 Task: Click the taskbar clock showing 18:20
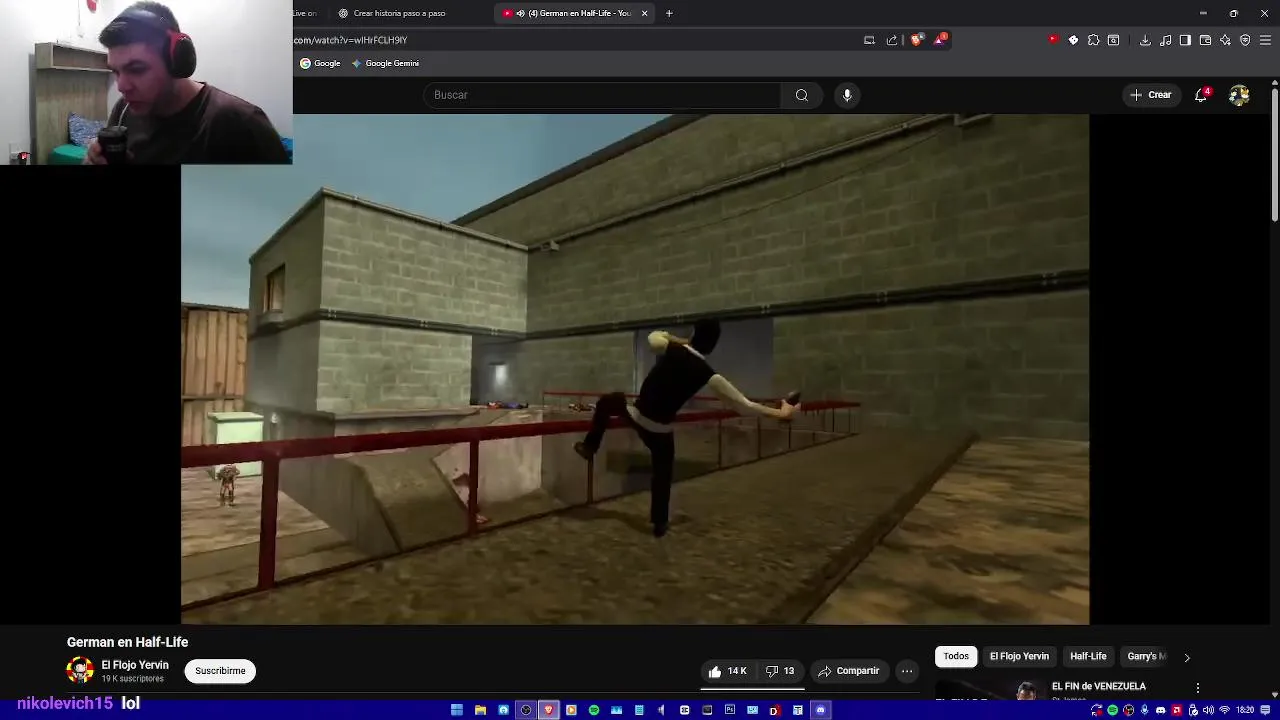[1245, 710]
